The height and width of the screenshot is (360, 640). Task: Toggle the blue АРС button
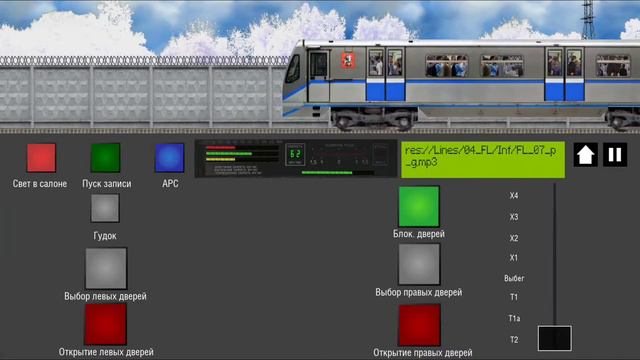(x=169, y=158)
